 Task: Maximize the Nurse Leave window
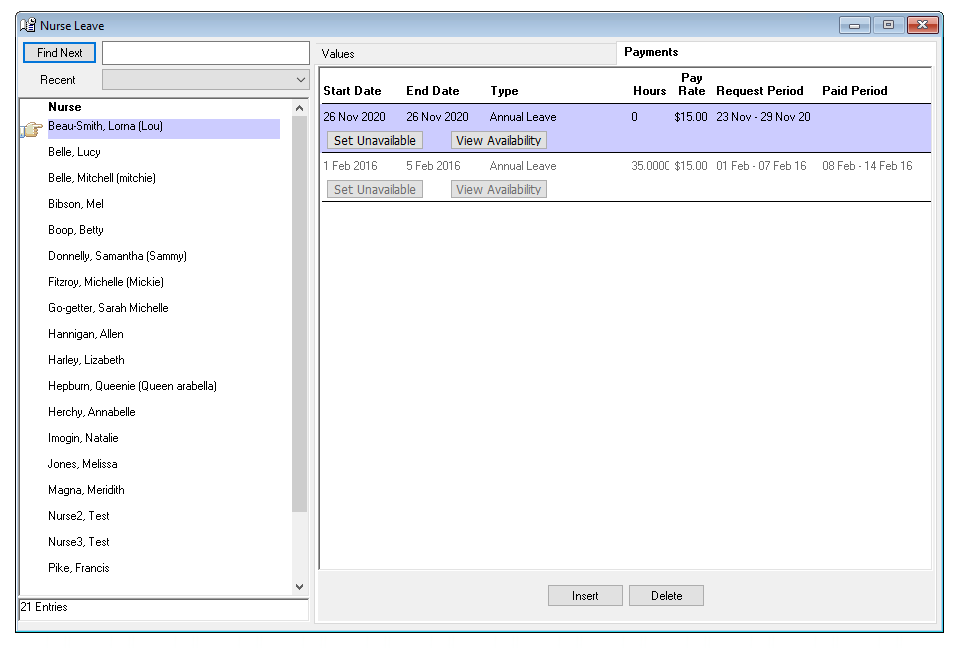point(888,25)
